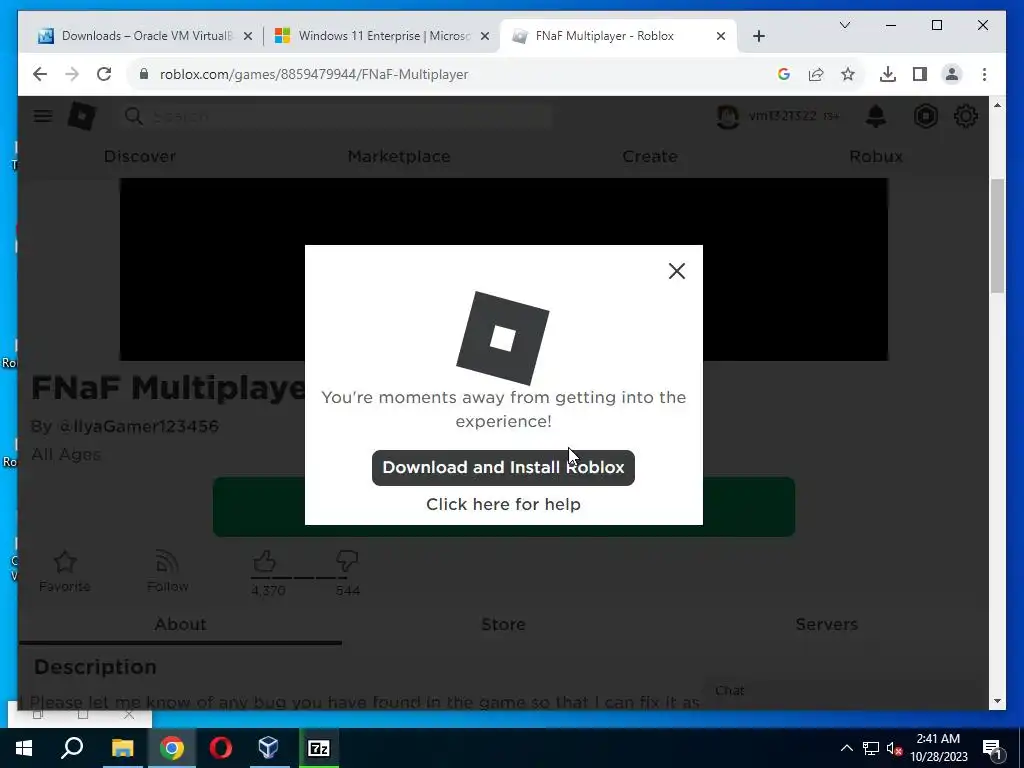This screenshot has height=768, width=1024.
Task: Favorite the FNaF Multiplayer experience
Action: 65,571
